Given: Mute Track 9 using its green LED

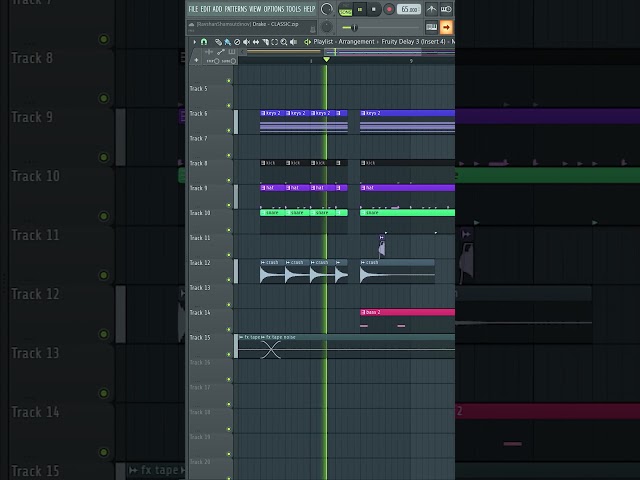Looking at the screenshot, I should 229,205.
